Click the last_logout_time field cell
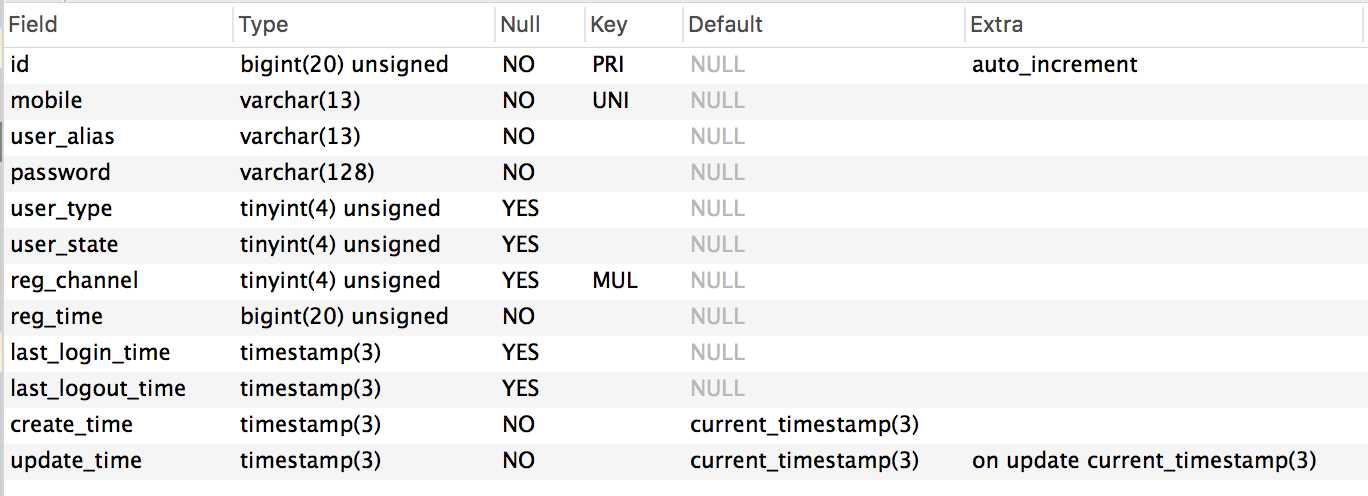Image resolution: width=1368 pixels, height=496 pixels. [x=118, y=388]
